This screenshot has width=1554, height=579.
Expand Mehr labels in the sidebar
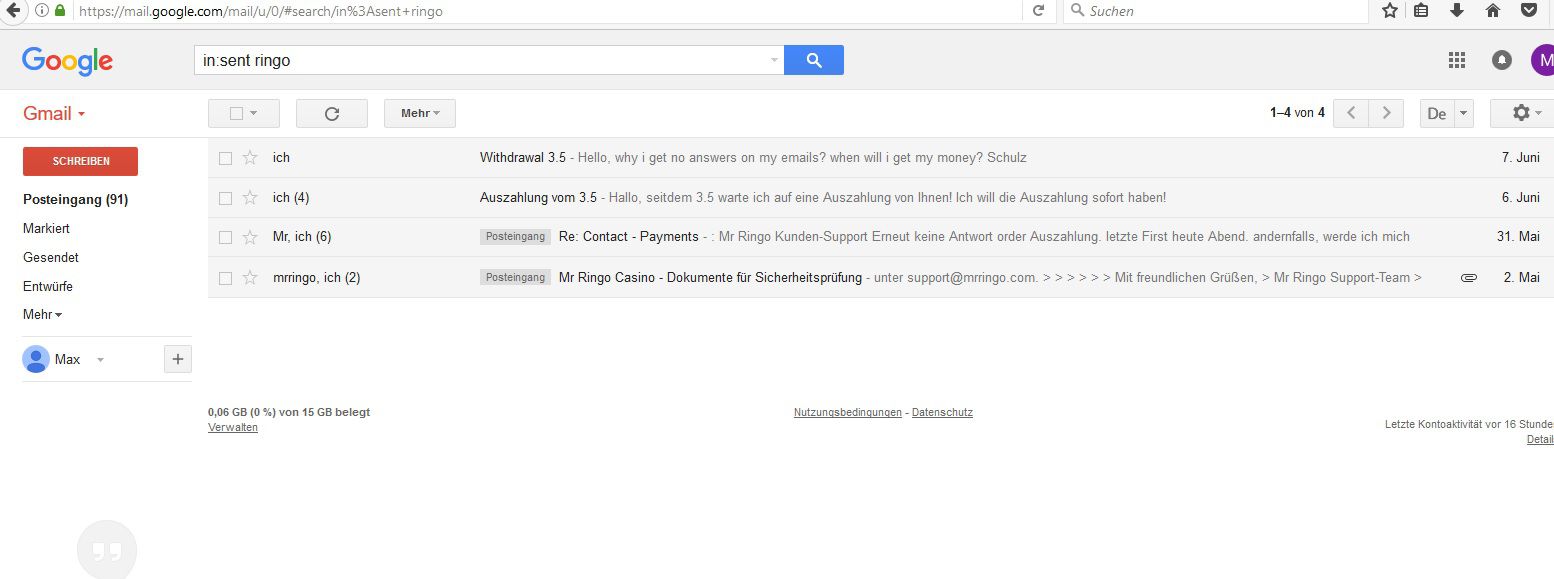click(x=42, y=315)
